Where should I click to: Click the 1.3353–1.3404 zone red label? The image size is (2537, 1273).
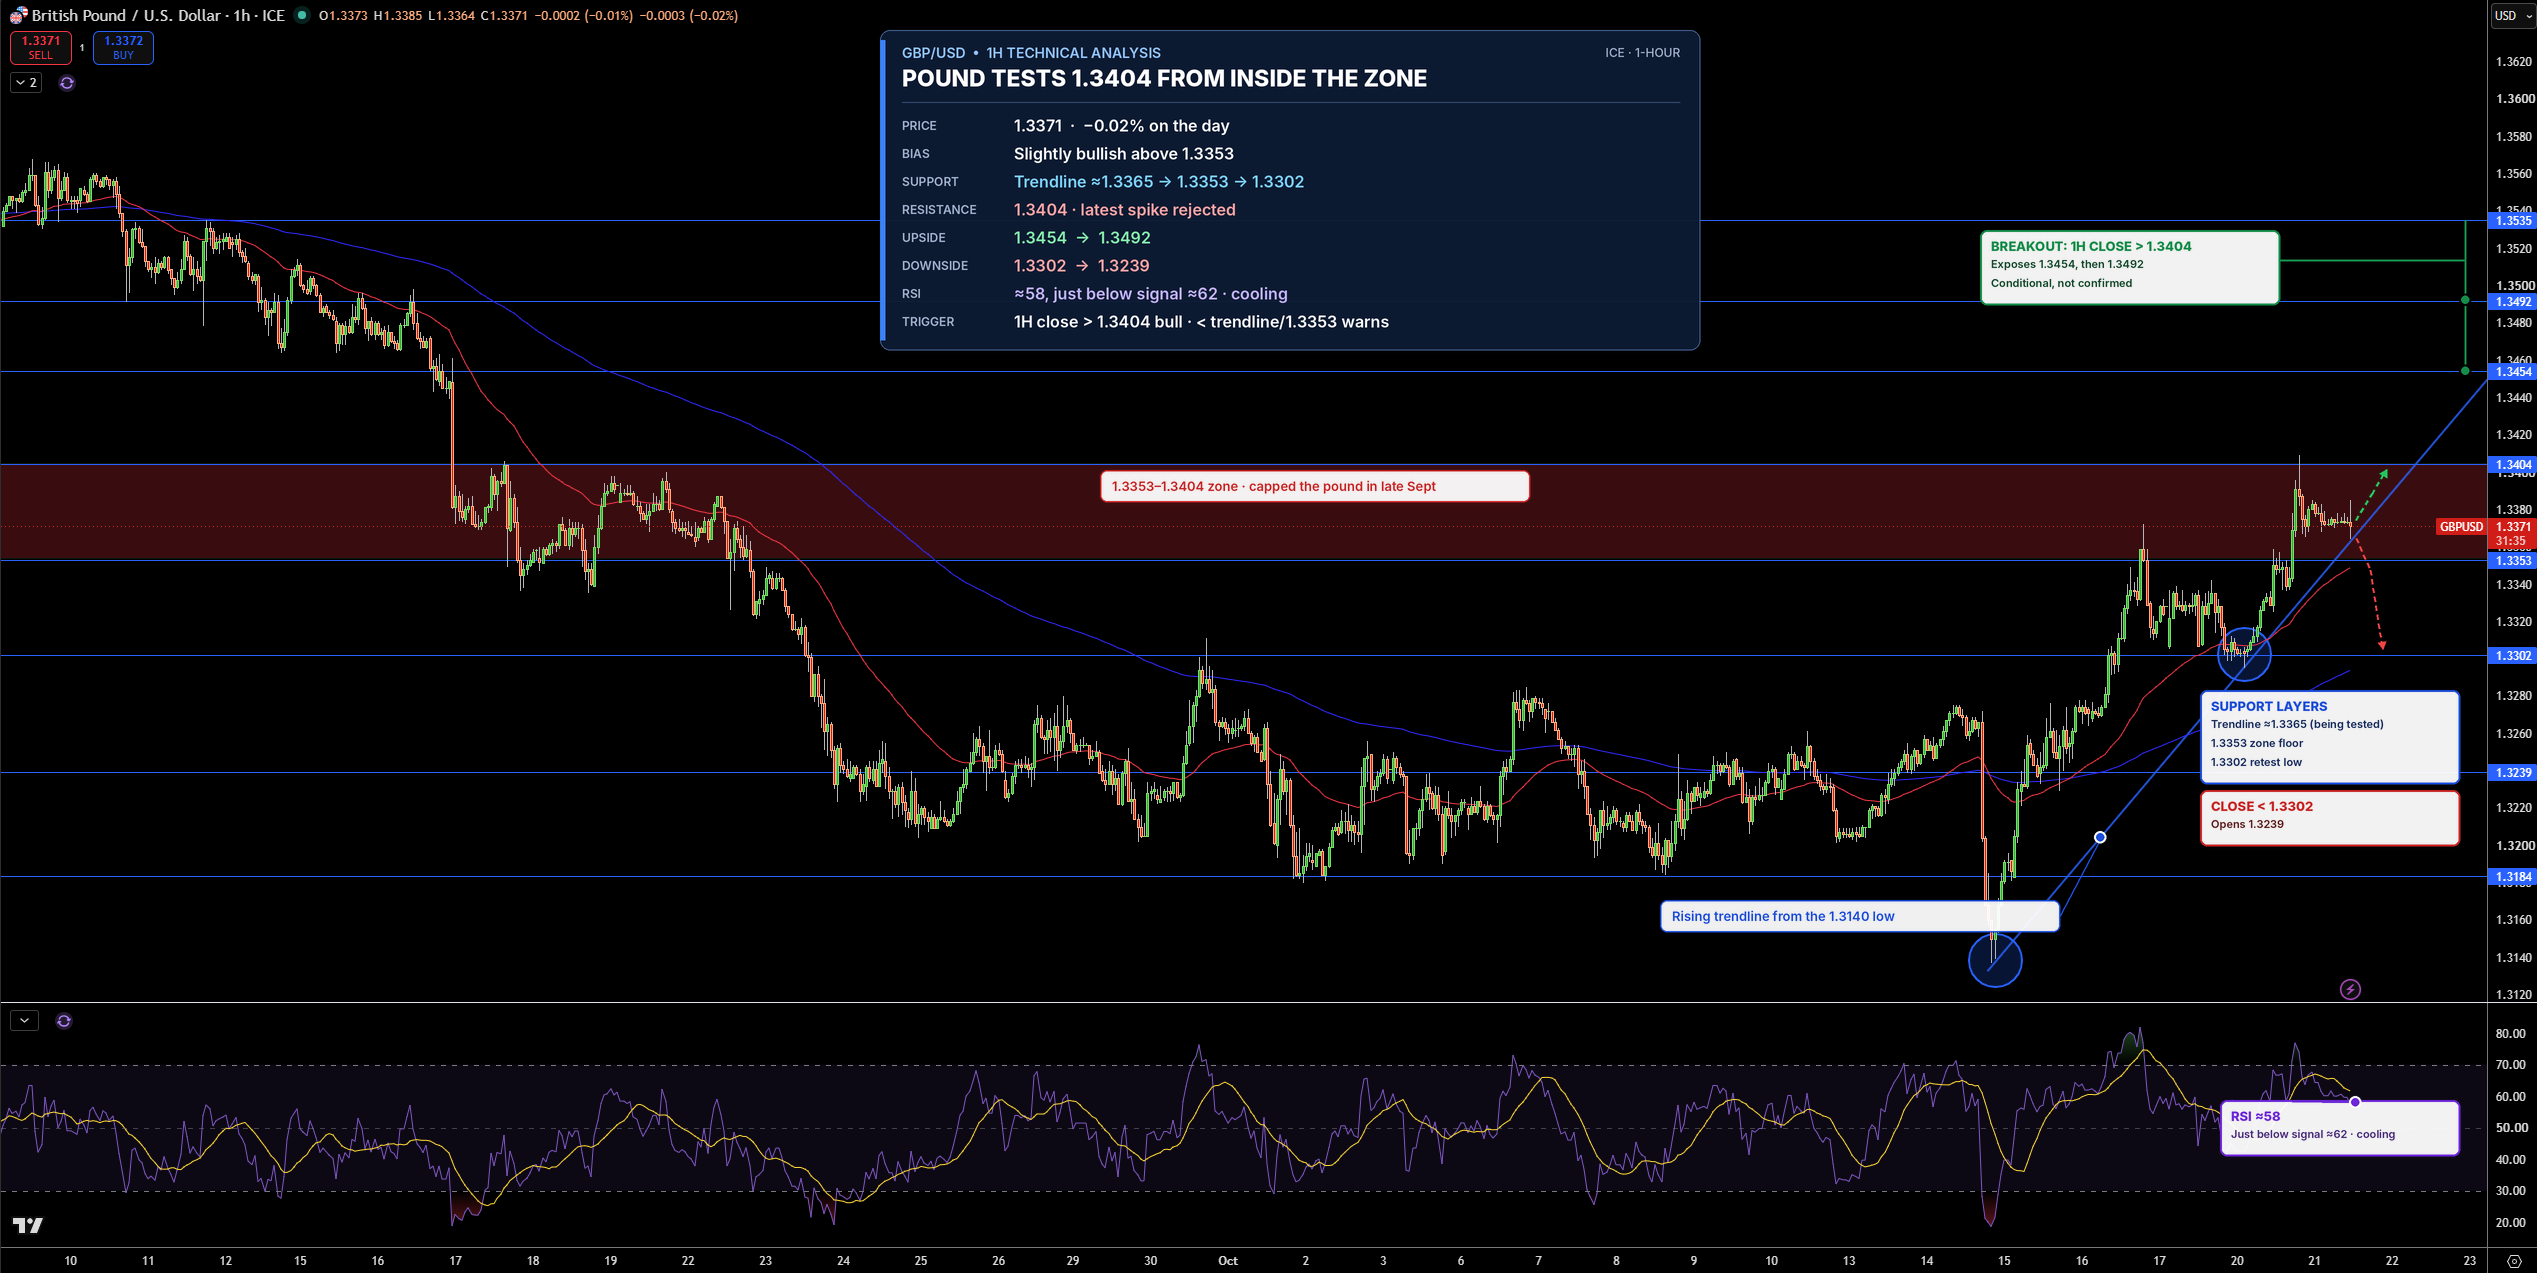1314,487
